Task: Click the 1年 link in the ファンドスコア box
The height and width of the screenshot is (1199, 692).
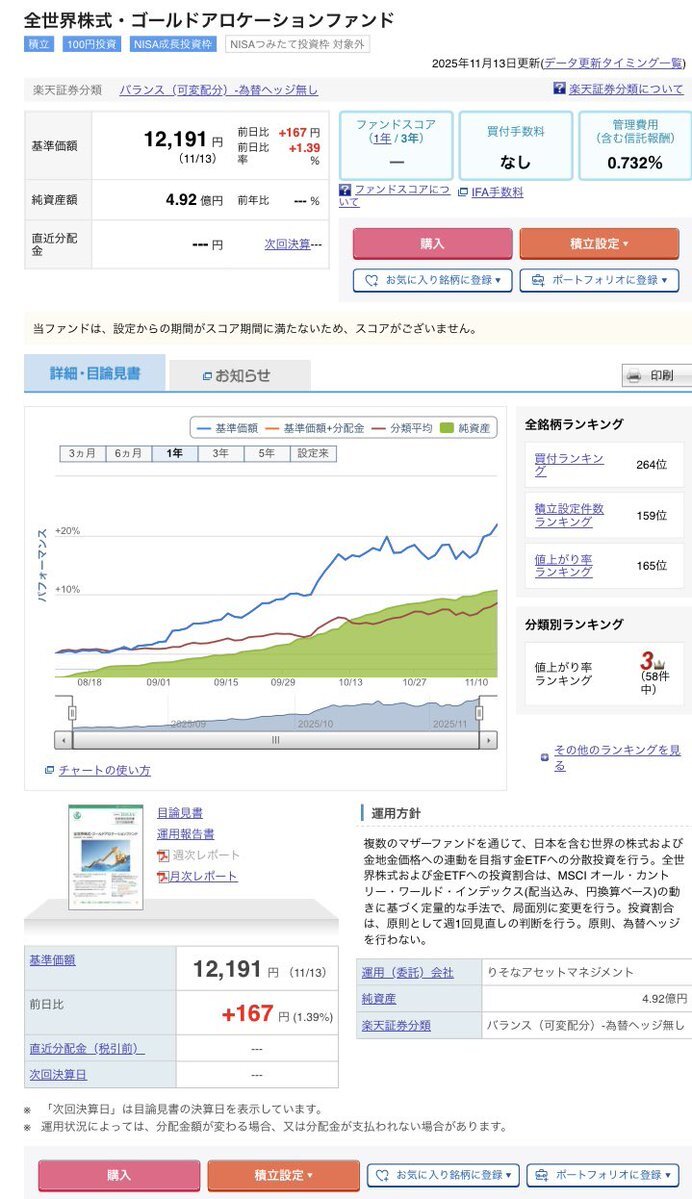Action: click(x=382, y=138)
